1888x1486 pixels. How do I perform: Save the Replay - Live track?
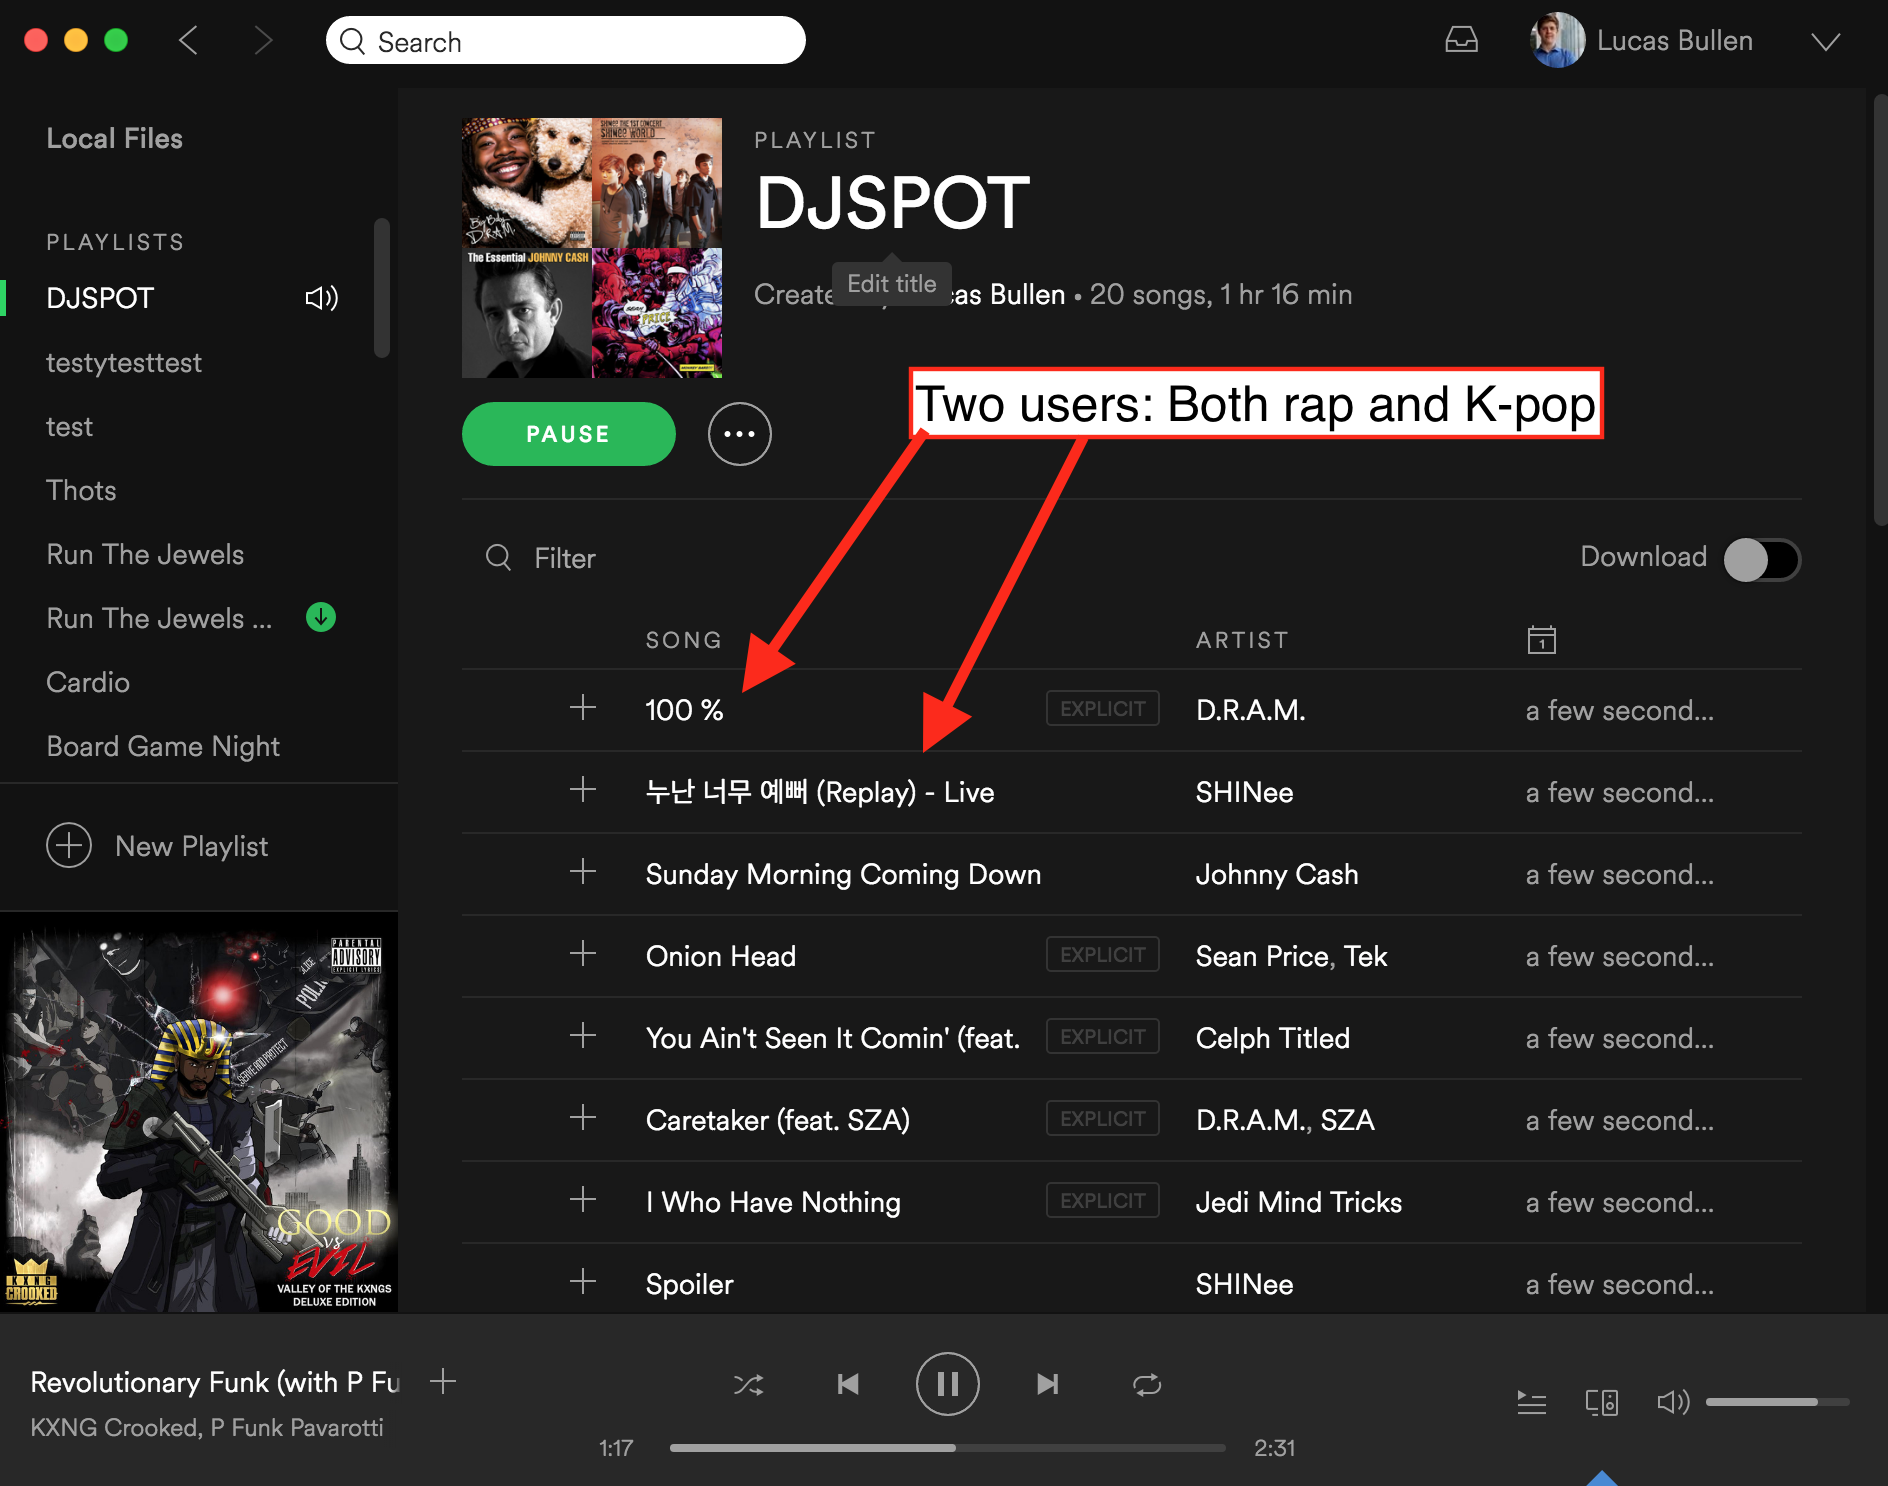[x=582, y=791]
